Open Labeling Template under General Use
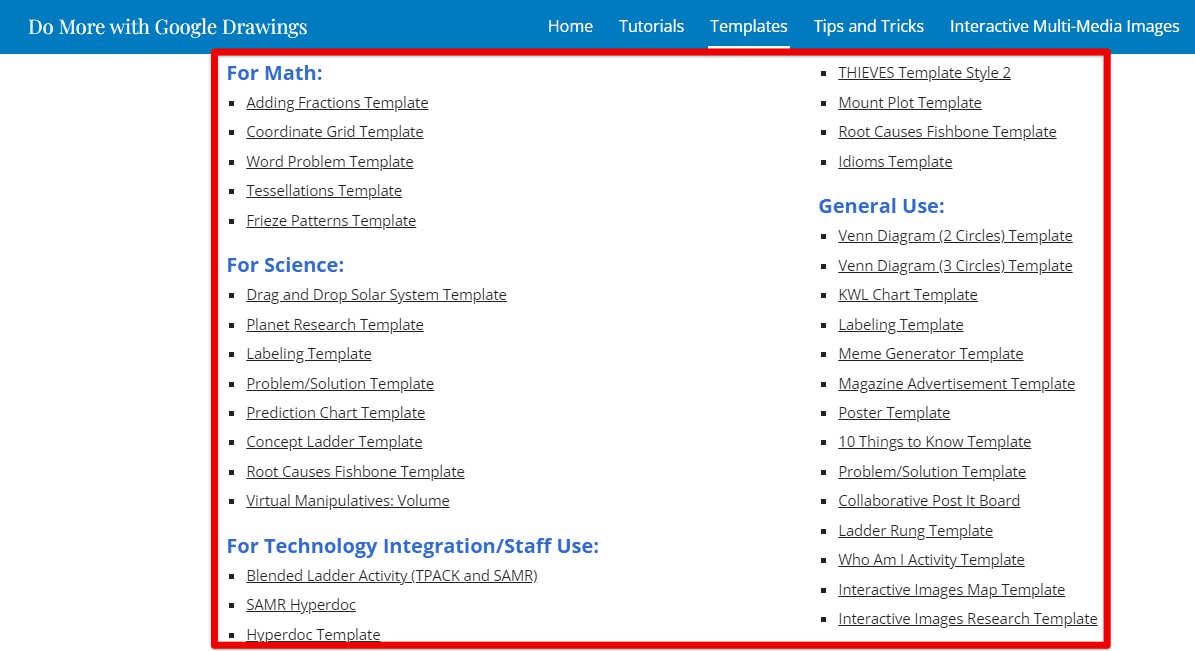 (901, 324)
